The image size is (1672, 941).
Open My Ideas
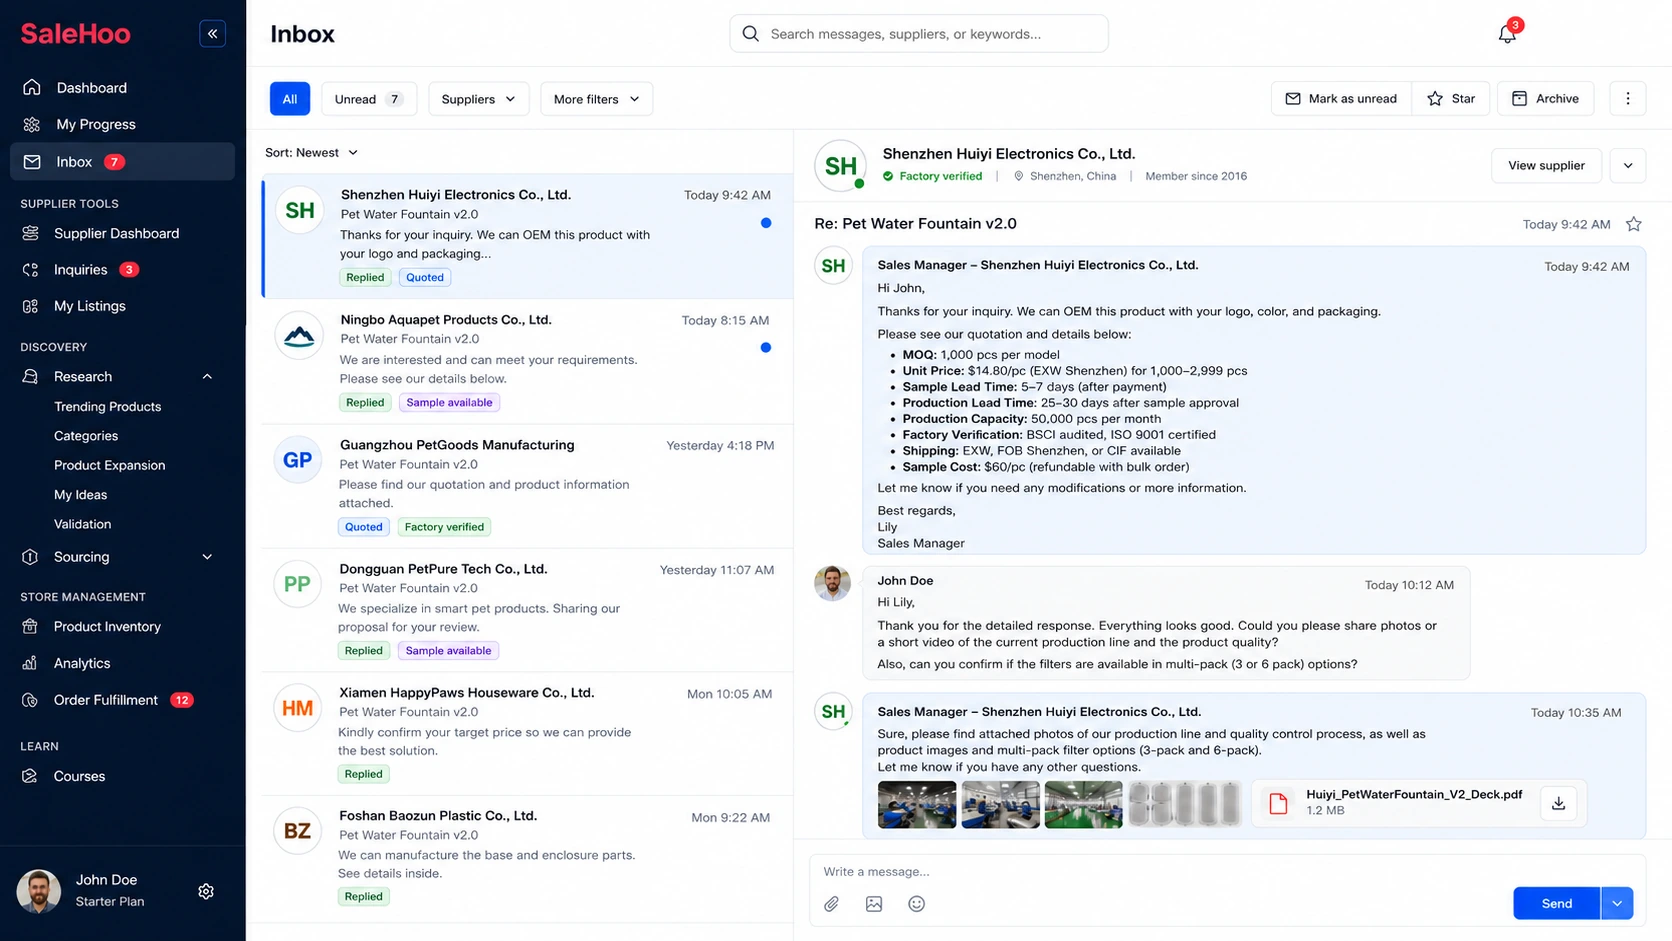click(x=80, y=495)
